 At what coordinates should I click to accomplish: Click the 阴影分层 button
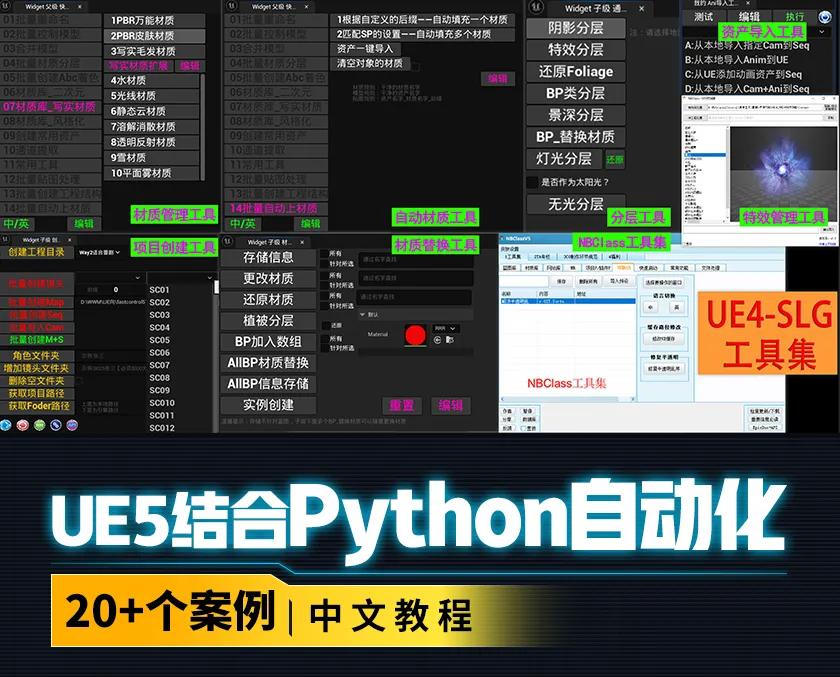click(576, 28)
